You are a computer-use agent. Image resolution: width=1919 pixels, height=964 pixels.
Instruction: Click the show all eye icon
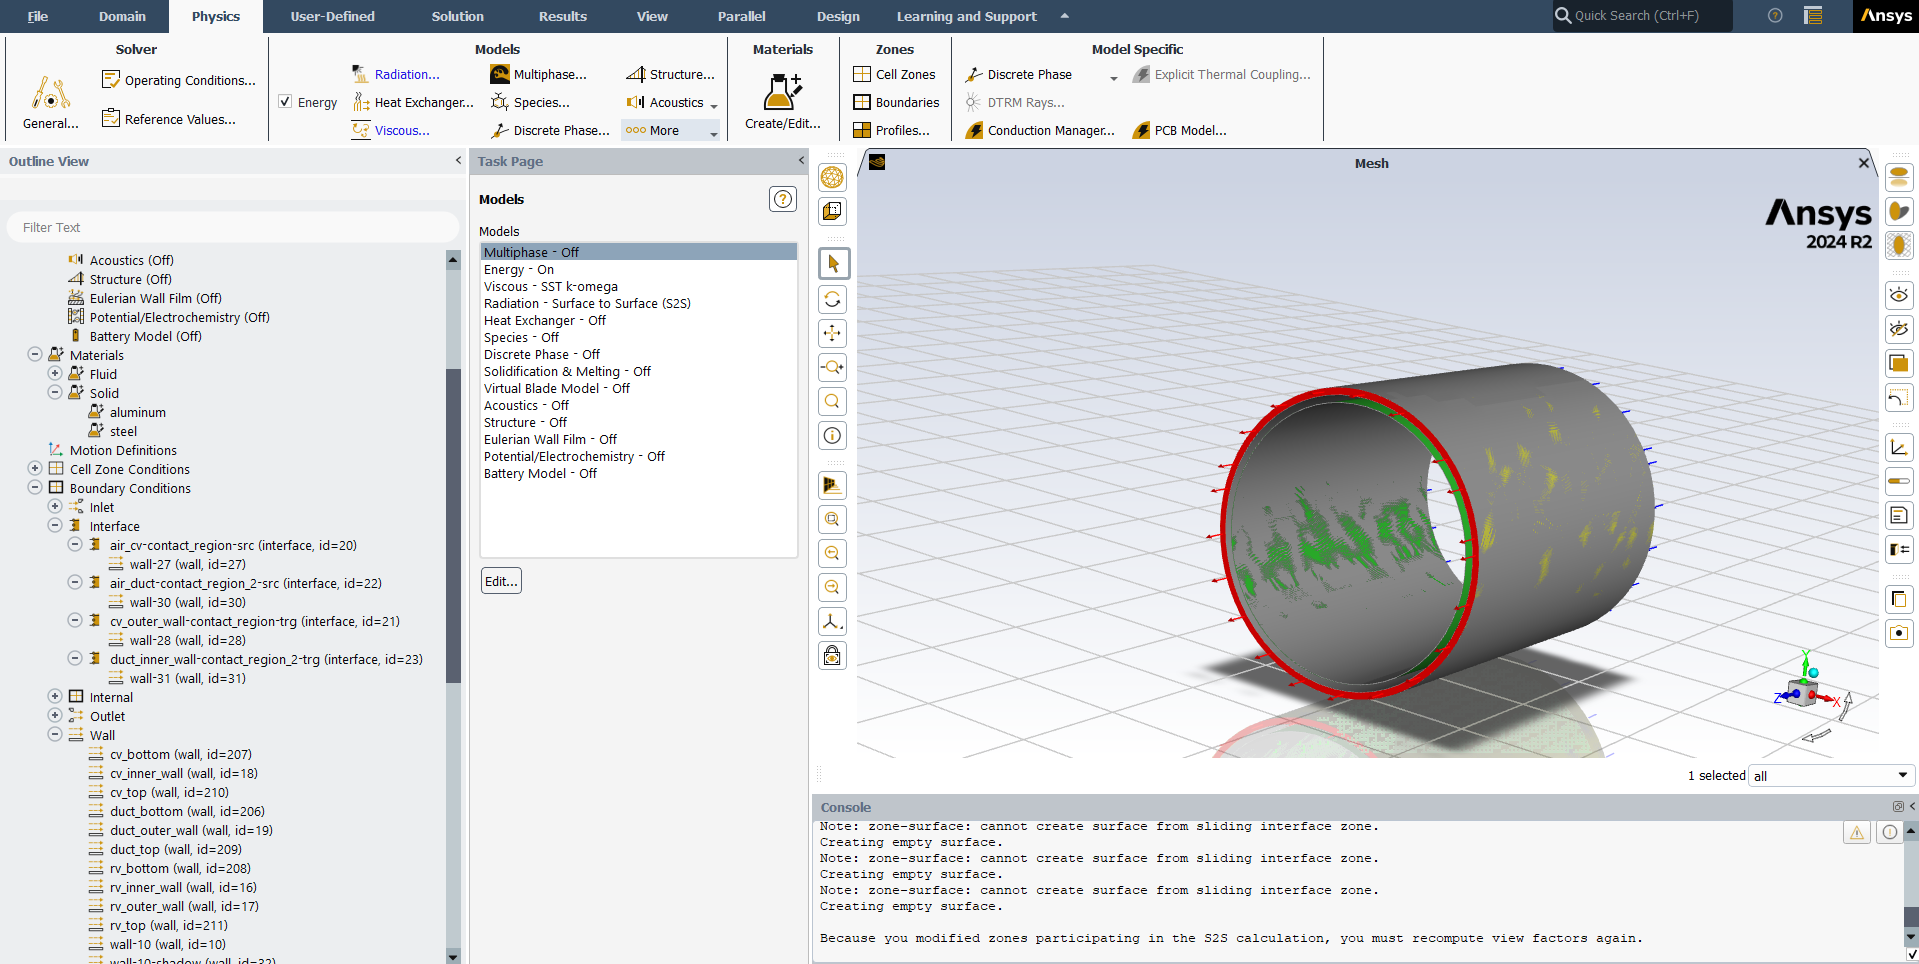click(x=1899, y=295)
